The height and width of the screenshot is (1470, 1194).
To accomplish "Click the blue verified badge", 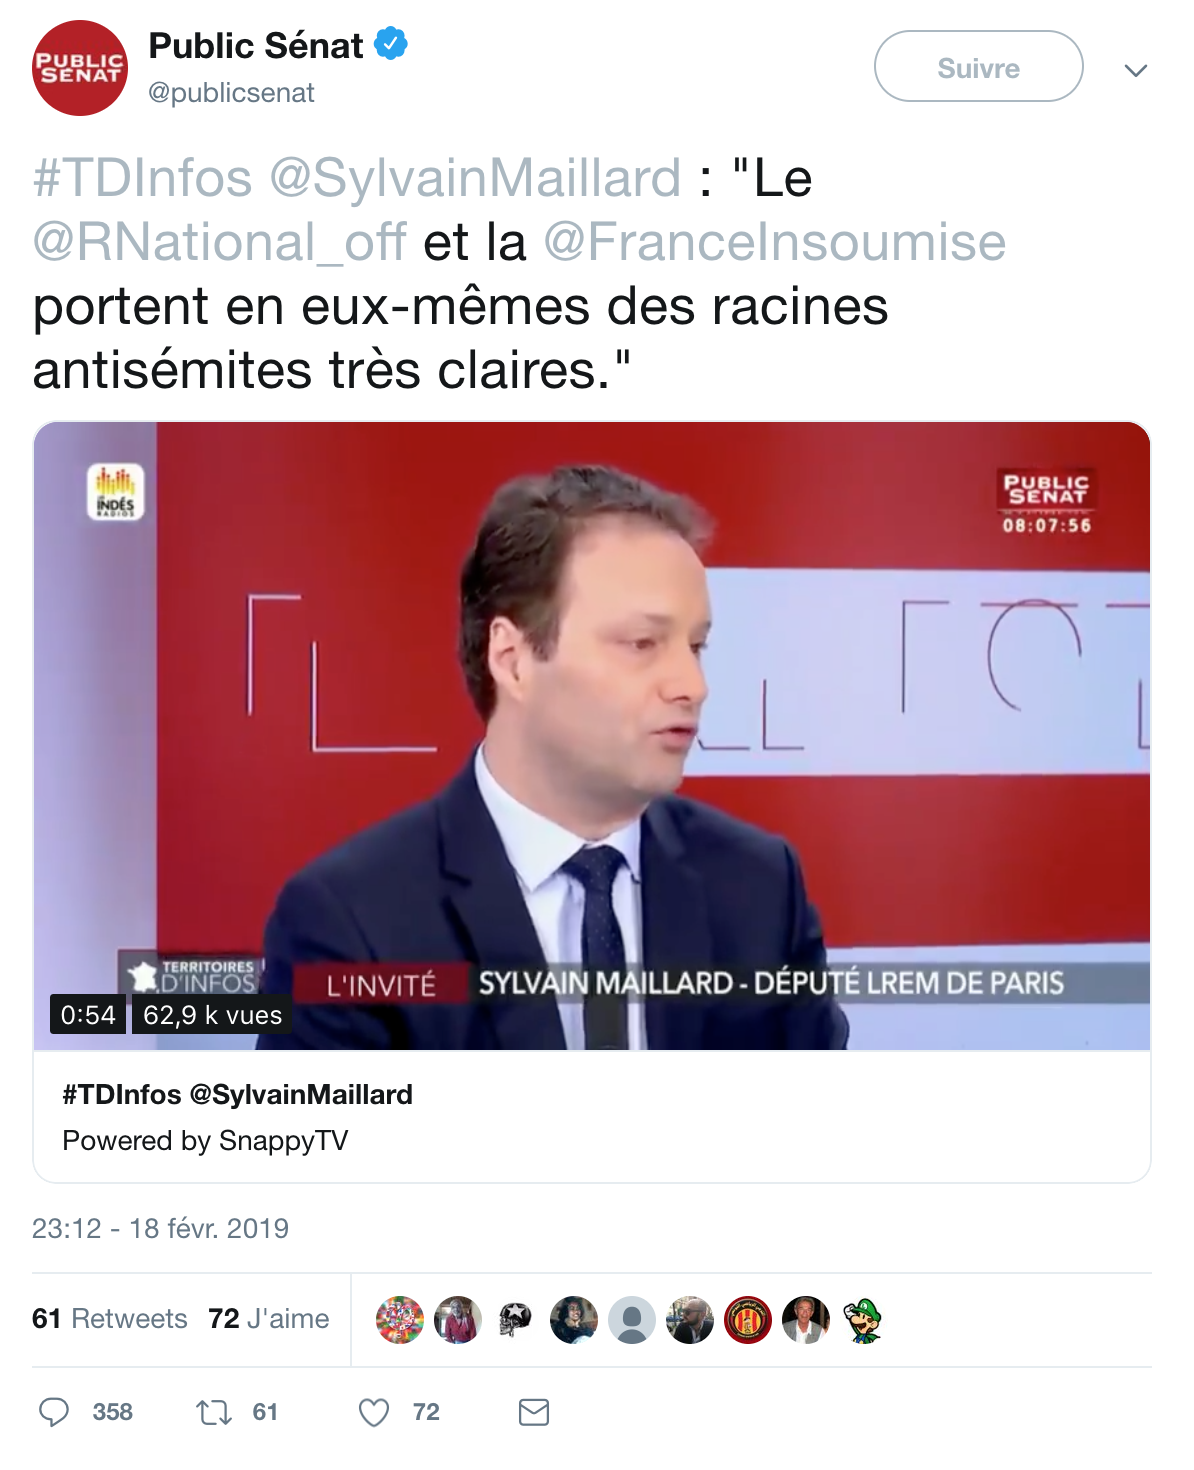I will coord(391,45).
